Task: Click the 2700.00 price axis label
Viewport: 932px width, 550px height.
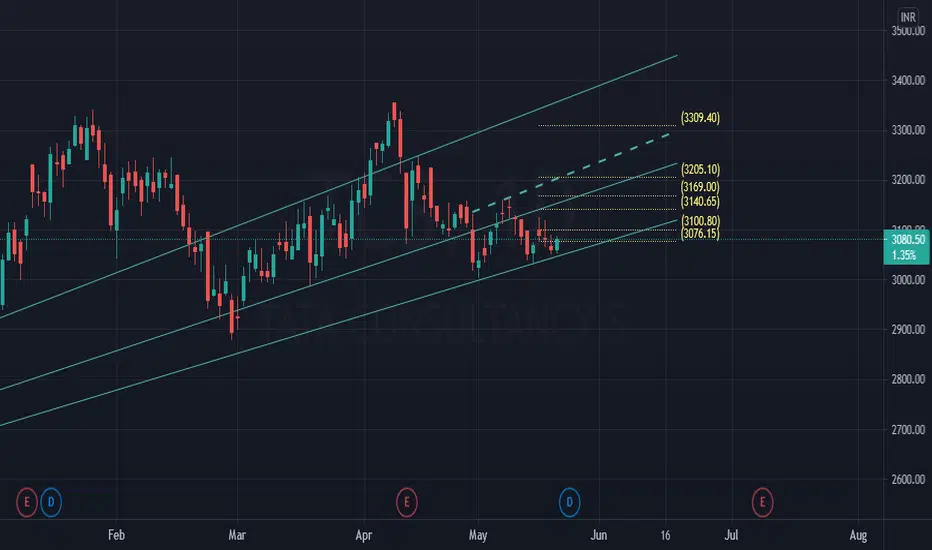Action: point(908,429)
